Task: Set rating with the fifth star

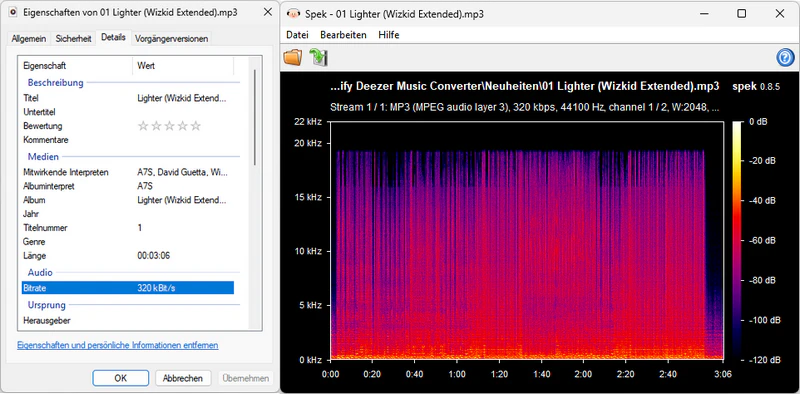Action: tap(196, 126)
